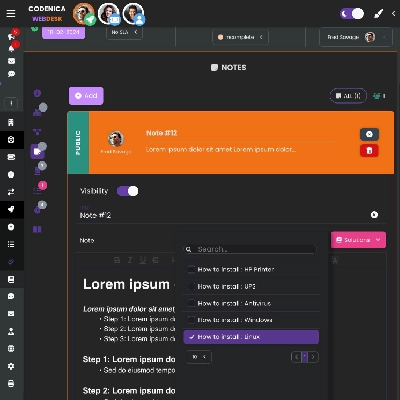
Task: Open the transfer arrows sidebar icon
Action: [11, 192]
